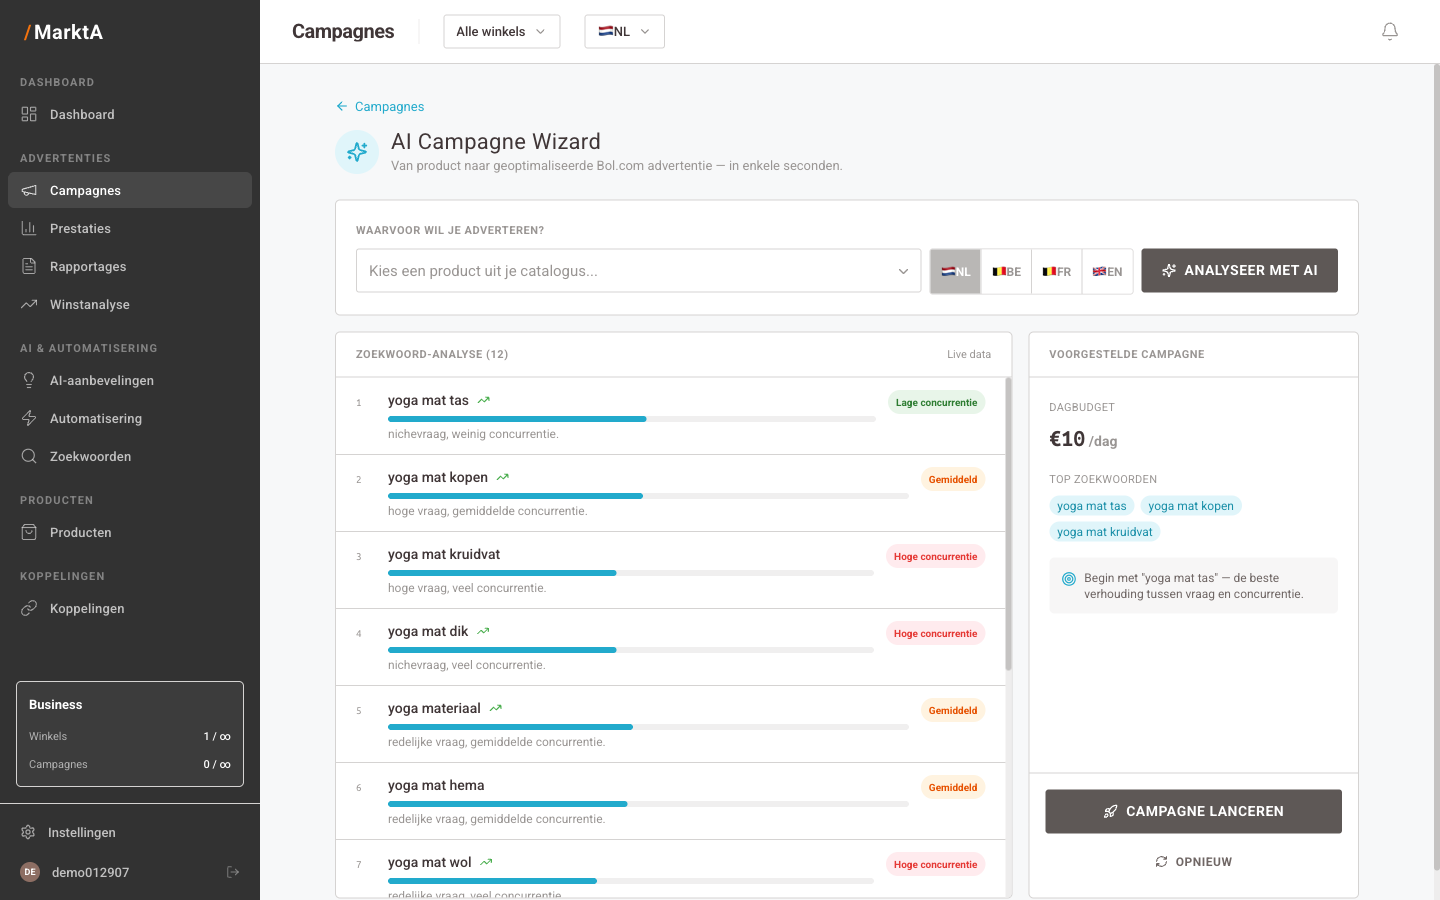Image resolution: width=1440 pixels, height=900 pixels.
Task: Click trend arrow beside yoga materiaal
Action: tap(496, 708)
